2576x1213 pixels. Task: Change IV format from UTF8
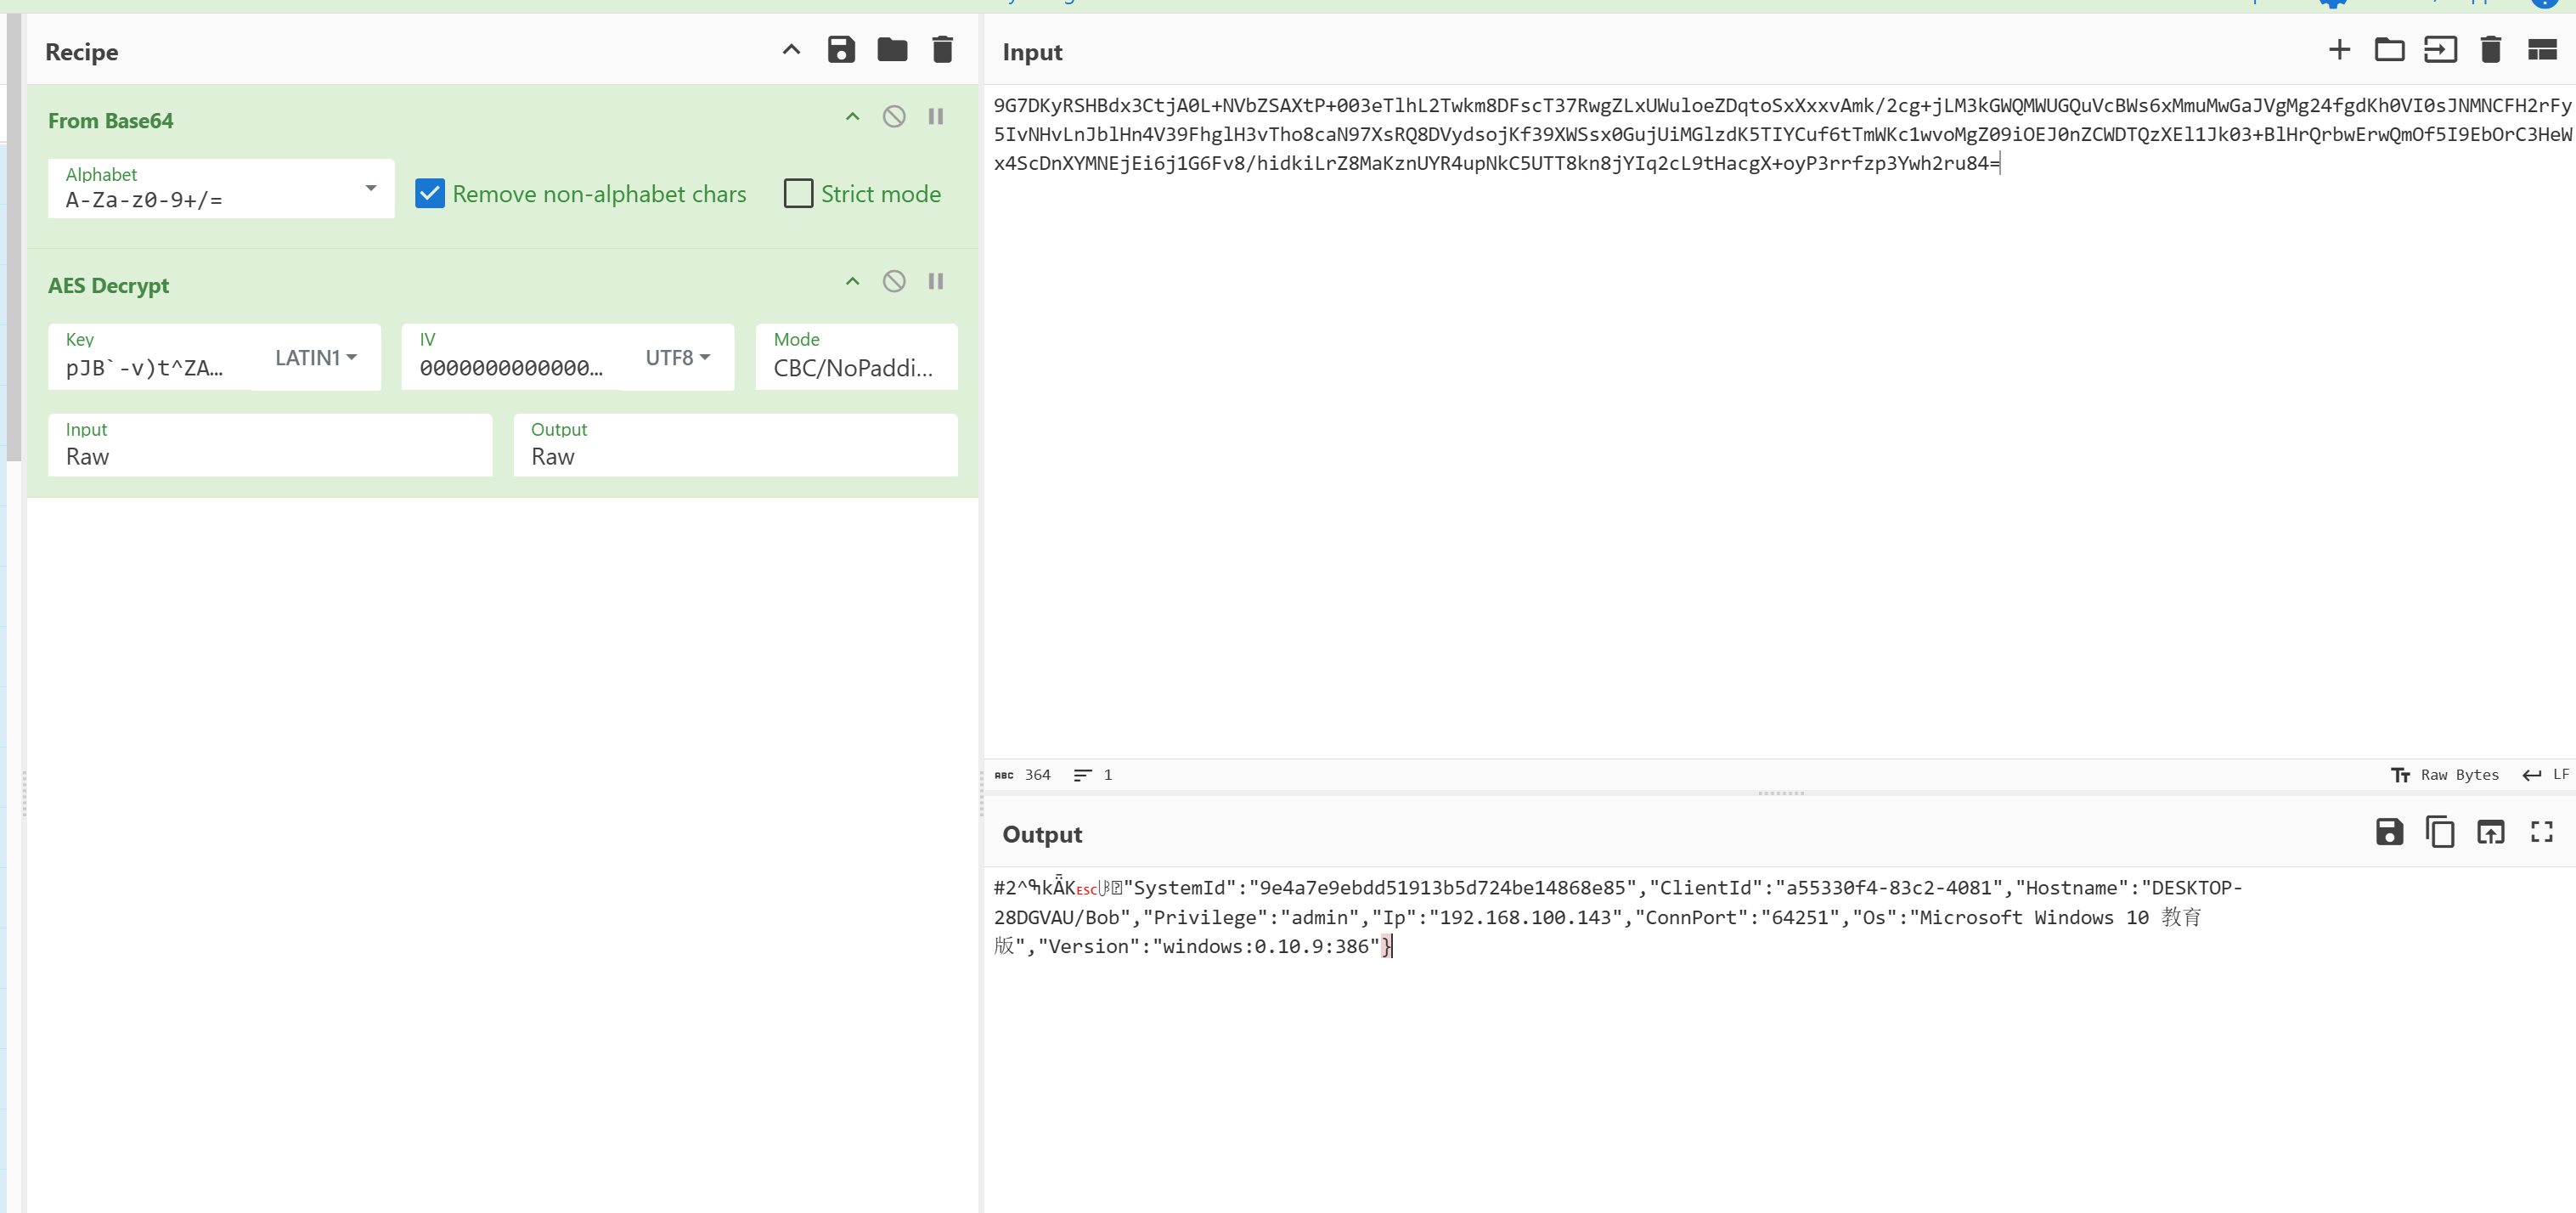(677, 358)
